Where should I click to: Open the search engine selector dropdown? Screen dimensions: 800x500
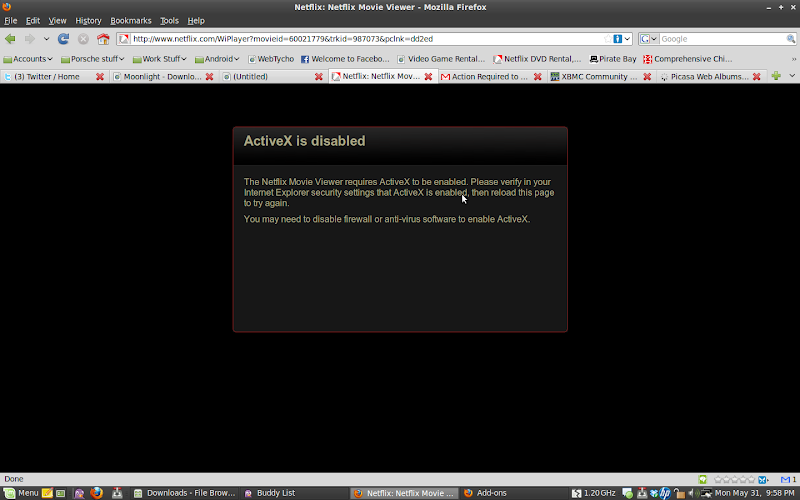click(x=649, y=39)
